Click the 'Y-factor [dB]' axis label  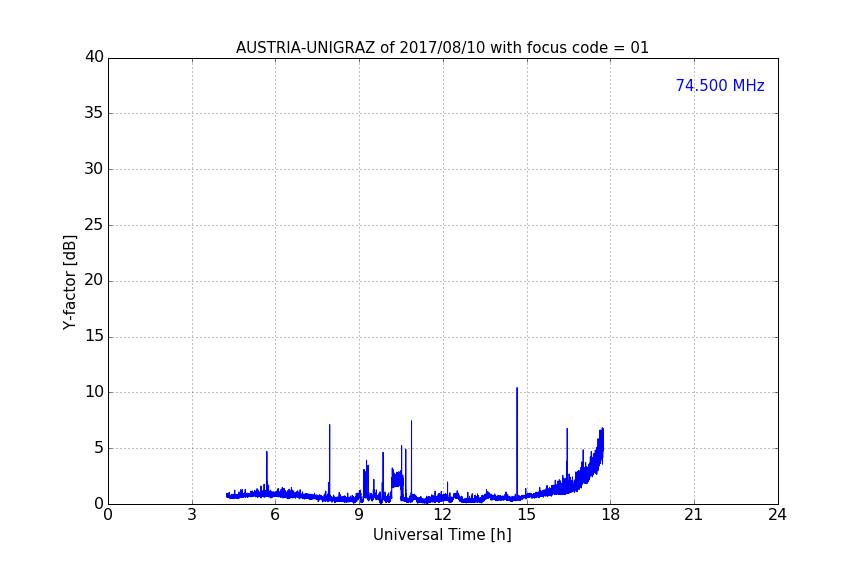(x=69, y=282)
